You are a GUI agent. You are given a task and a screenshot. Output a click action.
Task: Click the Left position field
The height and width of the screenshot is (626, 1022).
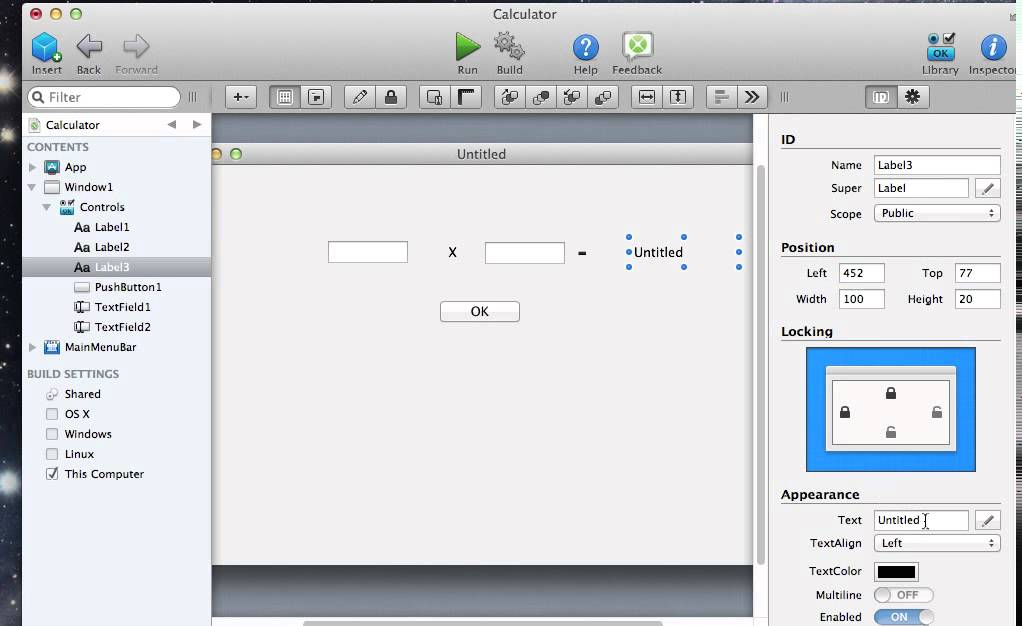click(x=862, y=273)
